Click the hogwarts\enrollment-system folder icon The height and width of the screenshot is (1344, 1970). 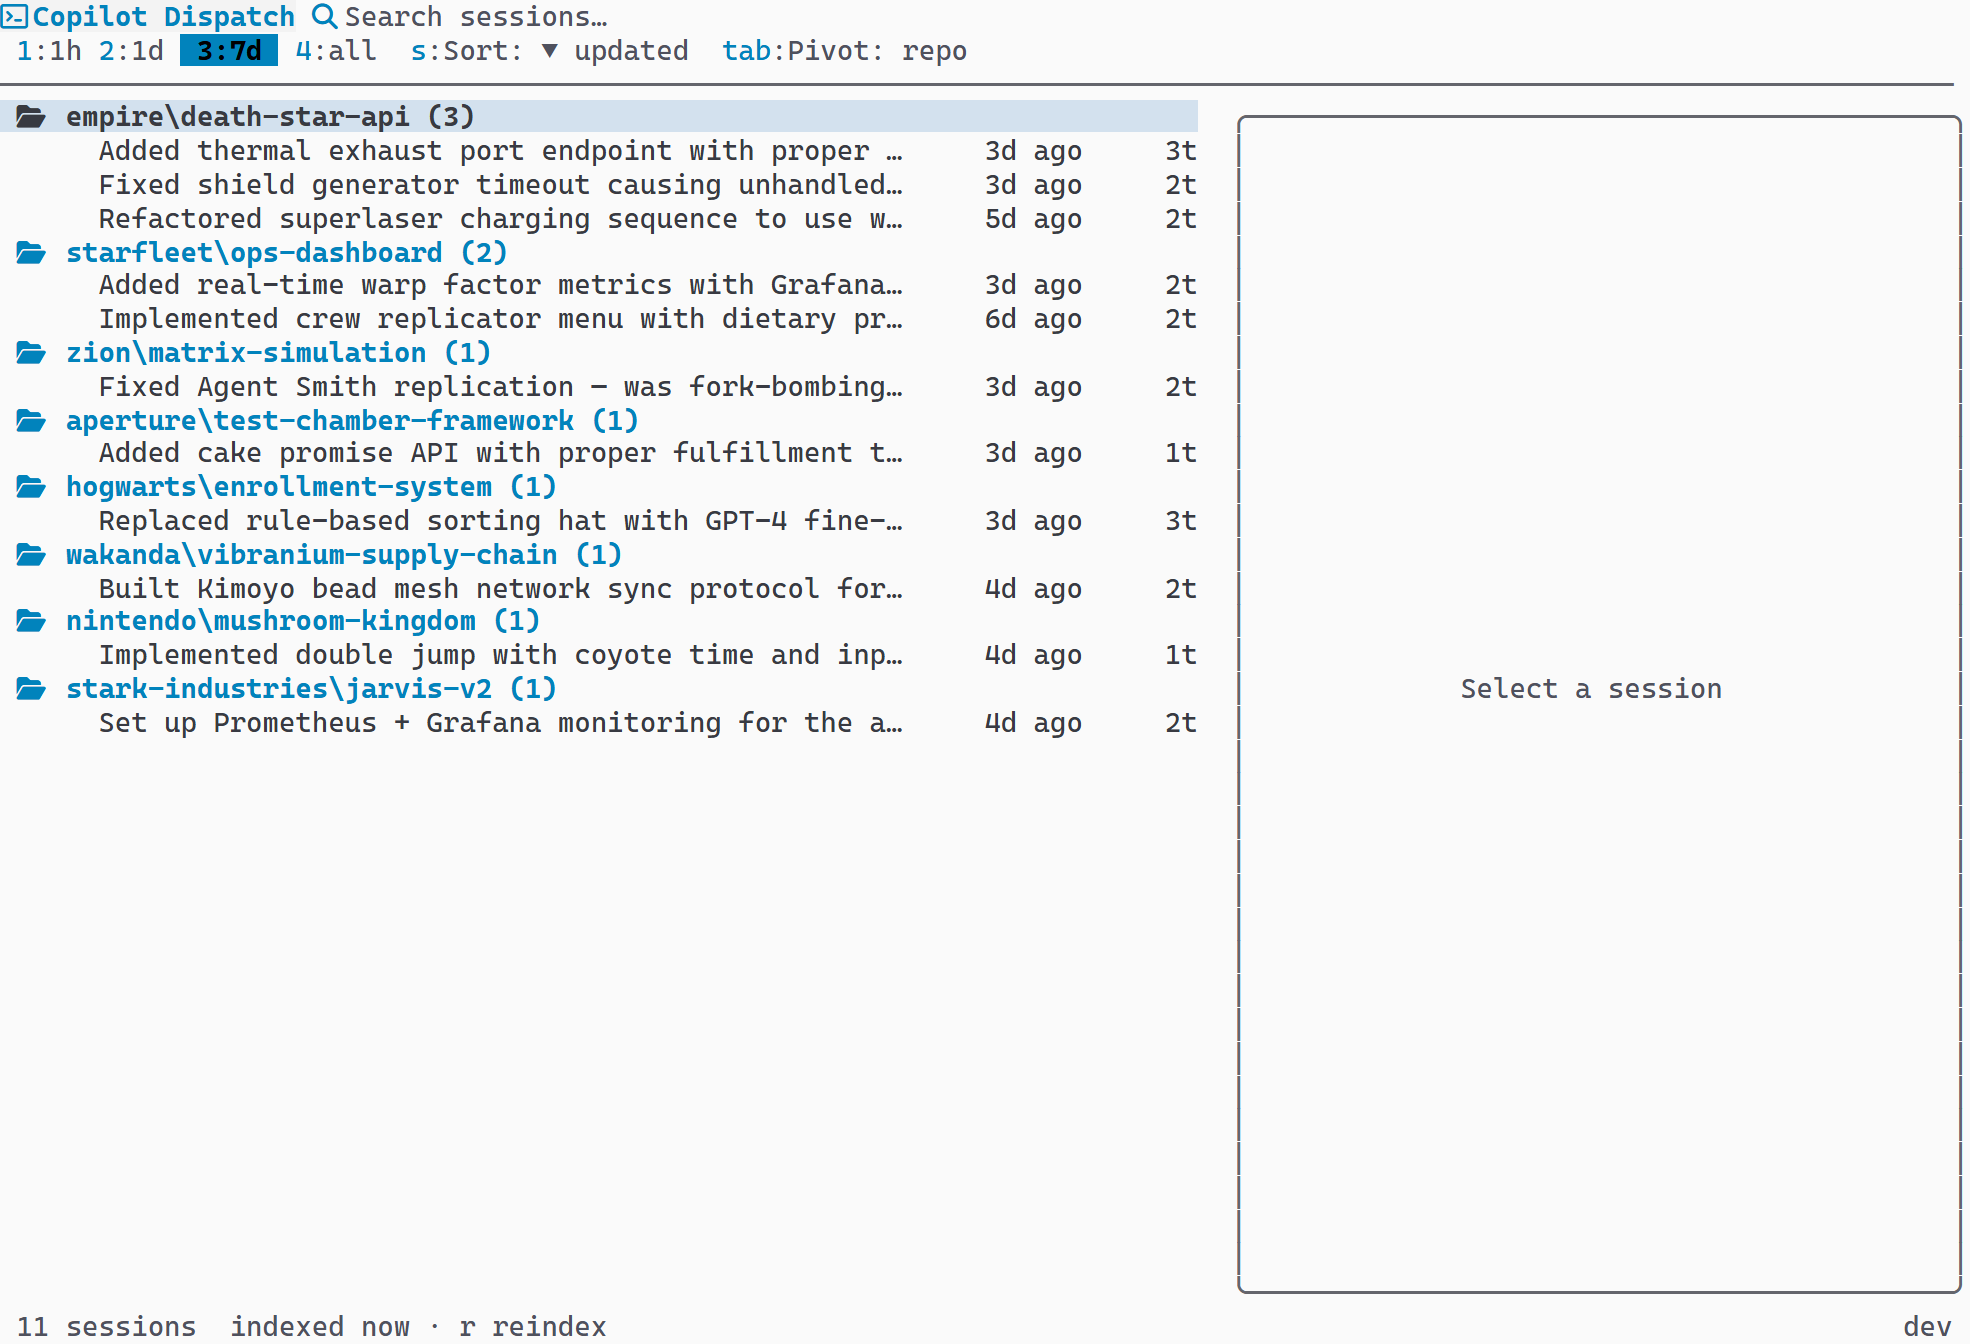[31, 487]
